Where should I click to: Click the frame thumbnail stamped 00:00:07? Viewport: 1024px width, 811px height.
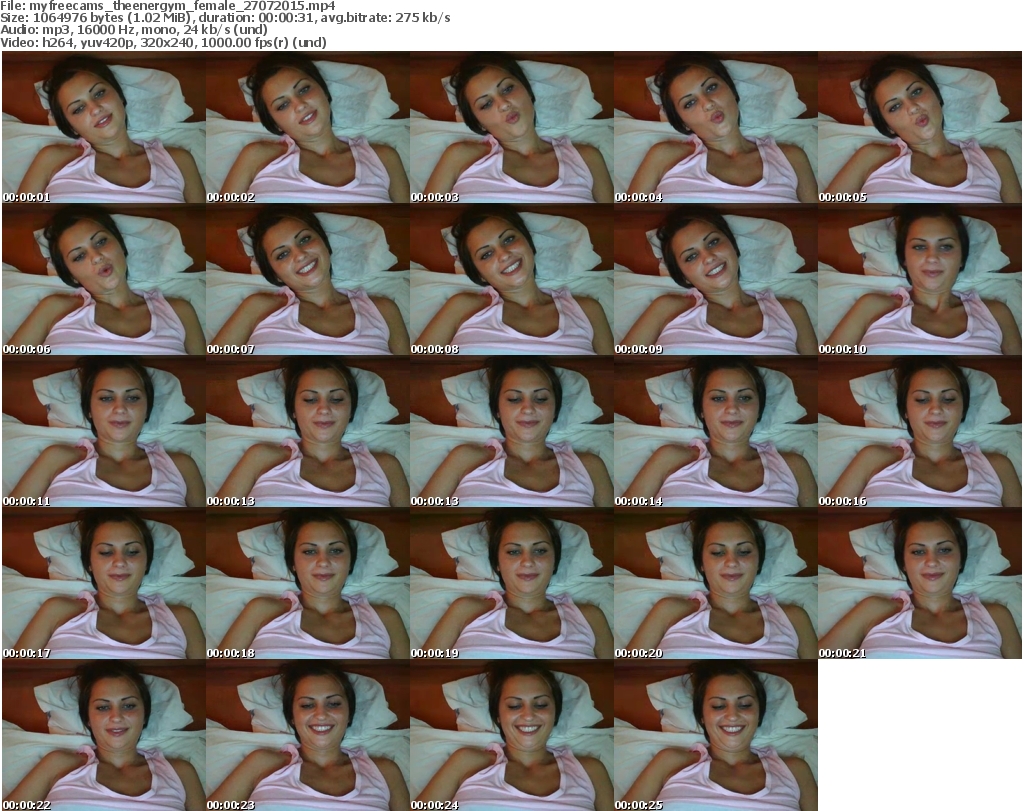[x=308, y=279]
